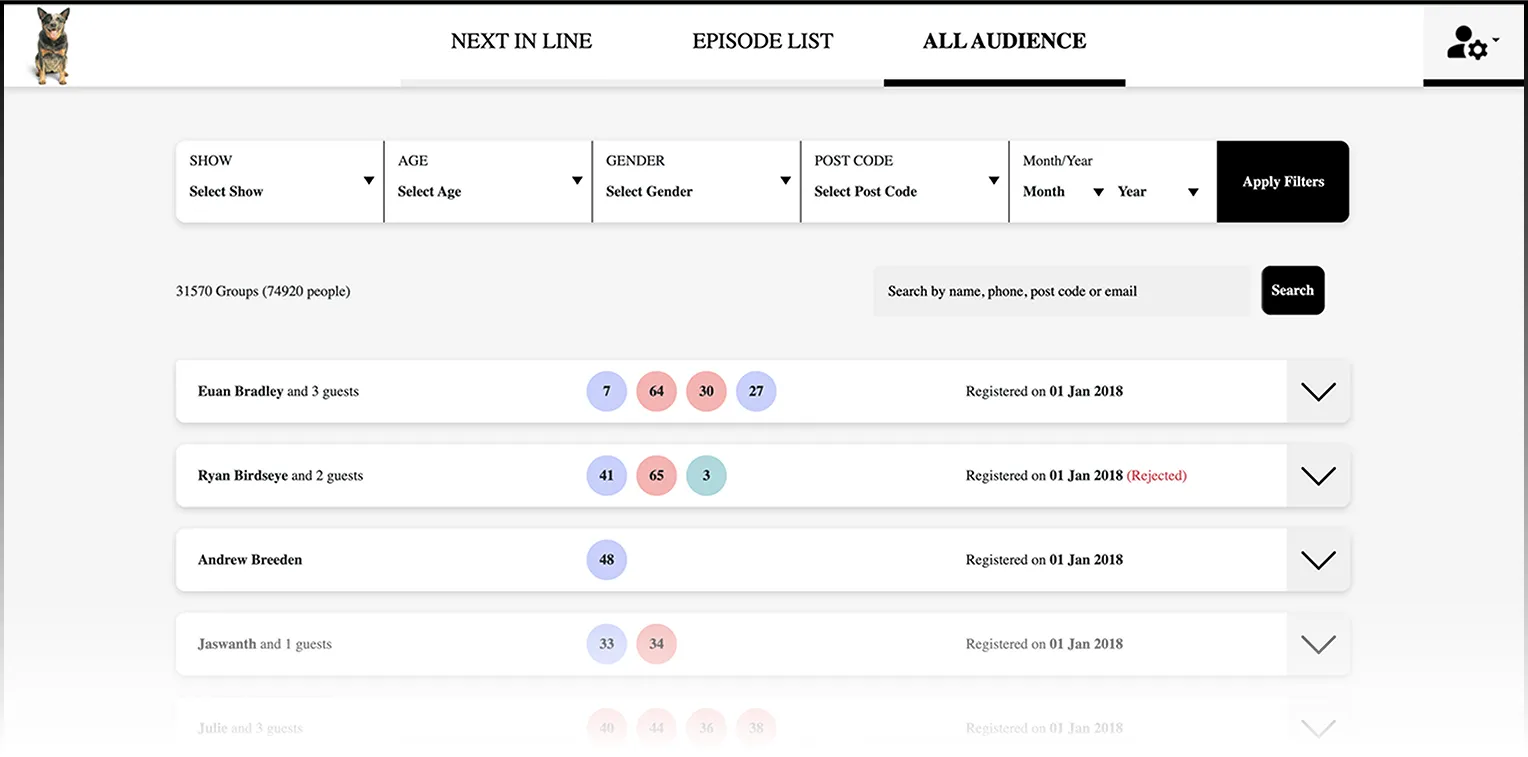The image size is (1528, 757).
Task: Expand Euan Bradley's group details
Action: (1317, 391)
